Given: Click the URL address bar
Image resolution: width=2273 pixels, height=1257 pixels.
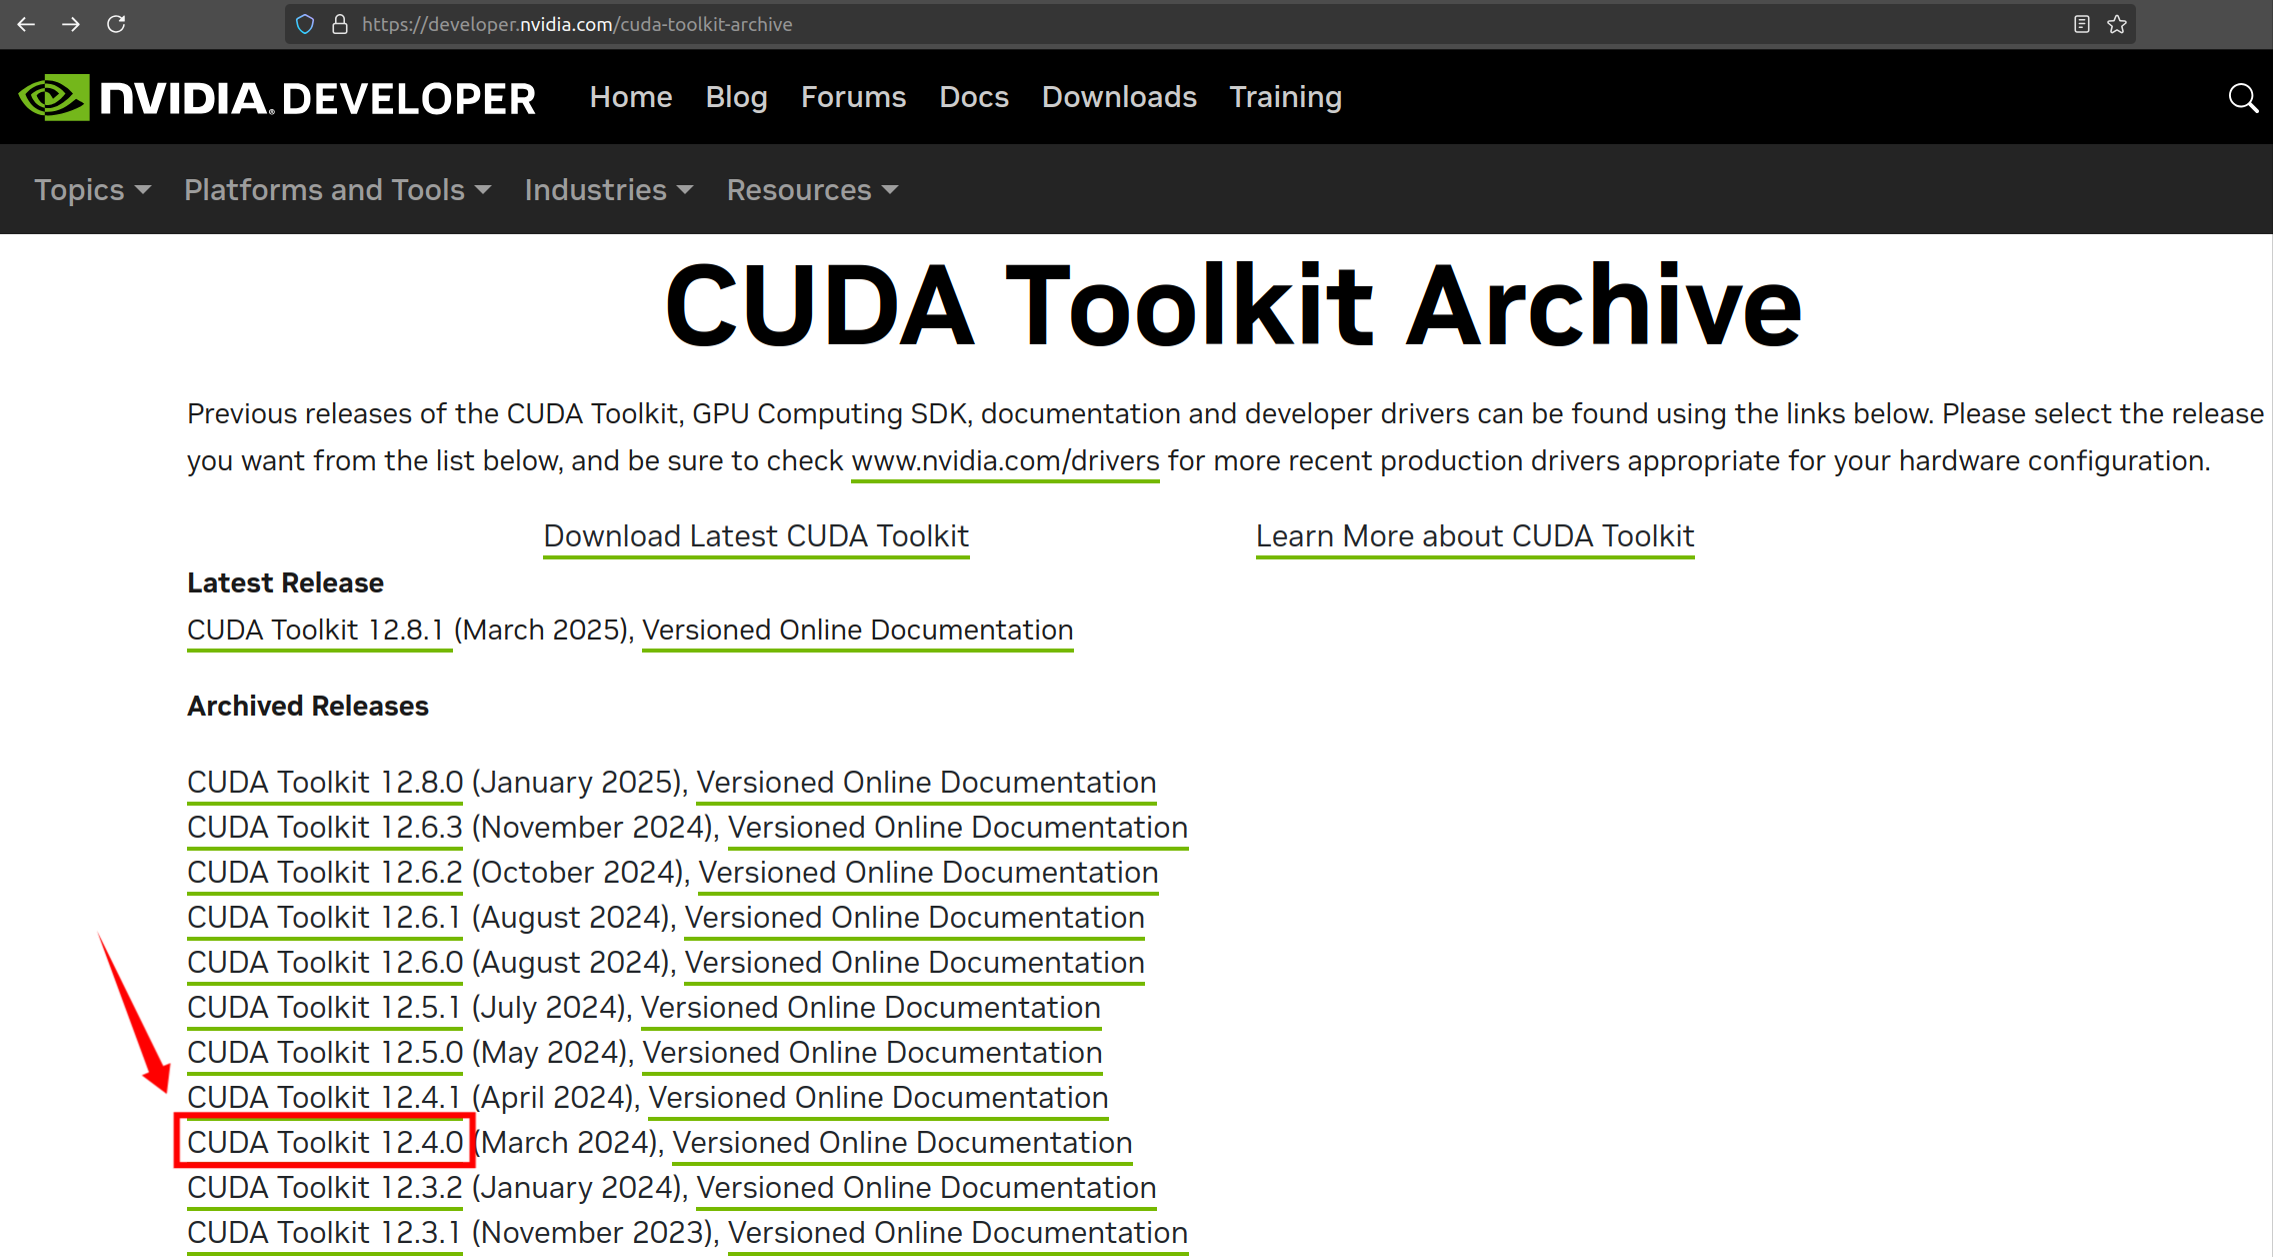Looking at the screenshot, I should [1210, 24].
